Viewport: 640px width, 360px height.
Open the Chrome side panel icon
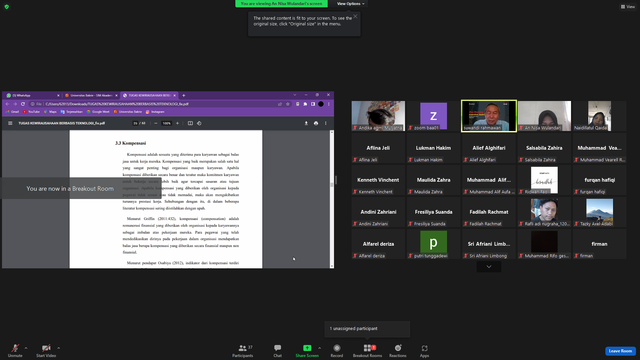point(313,104)
